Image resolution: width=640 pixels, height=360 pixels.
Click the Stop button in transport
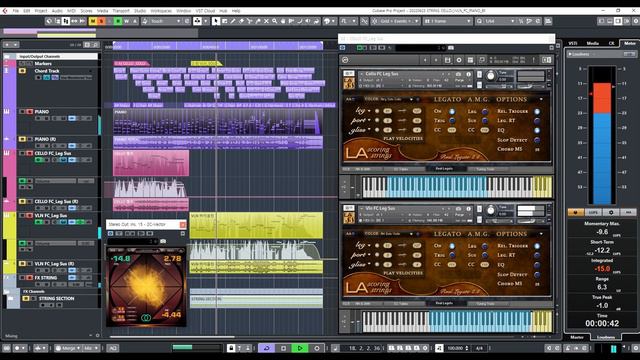283,348
